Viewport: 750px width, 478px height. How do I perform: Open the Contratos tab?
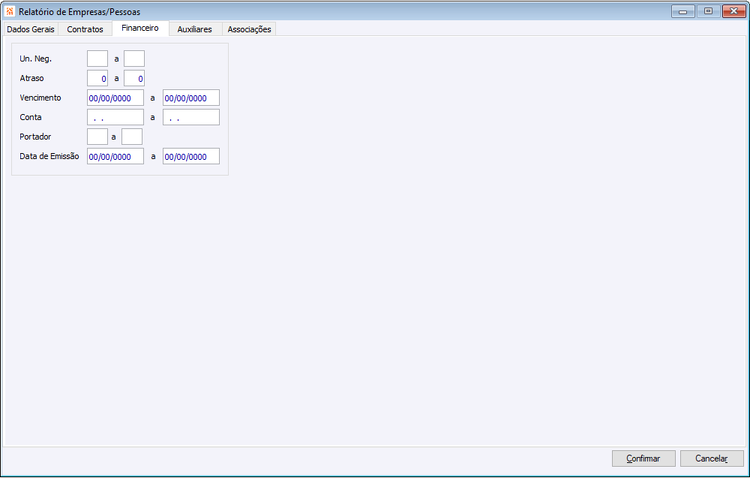point(85,29)
